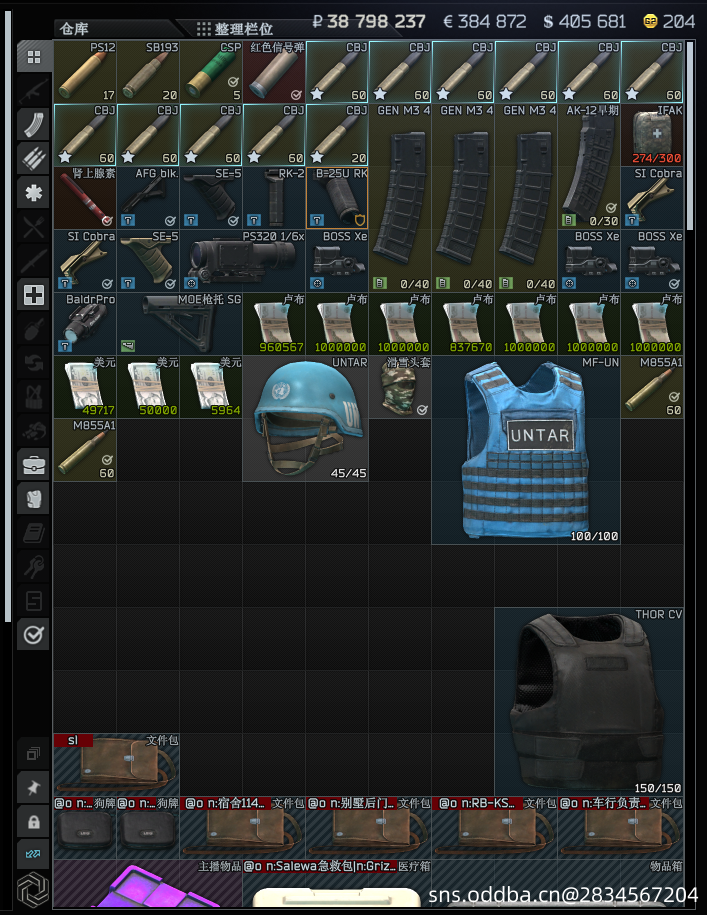
Task: Toggle the padlock lock icon
Action: 34,822
